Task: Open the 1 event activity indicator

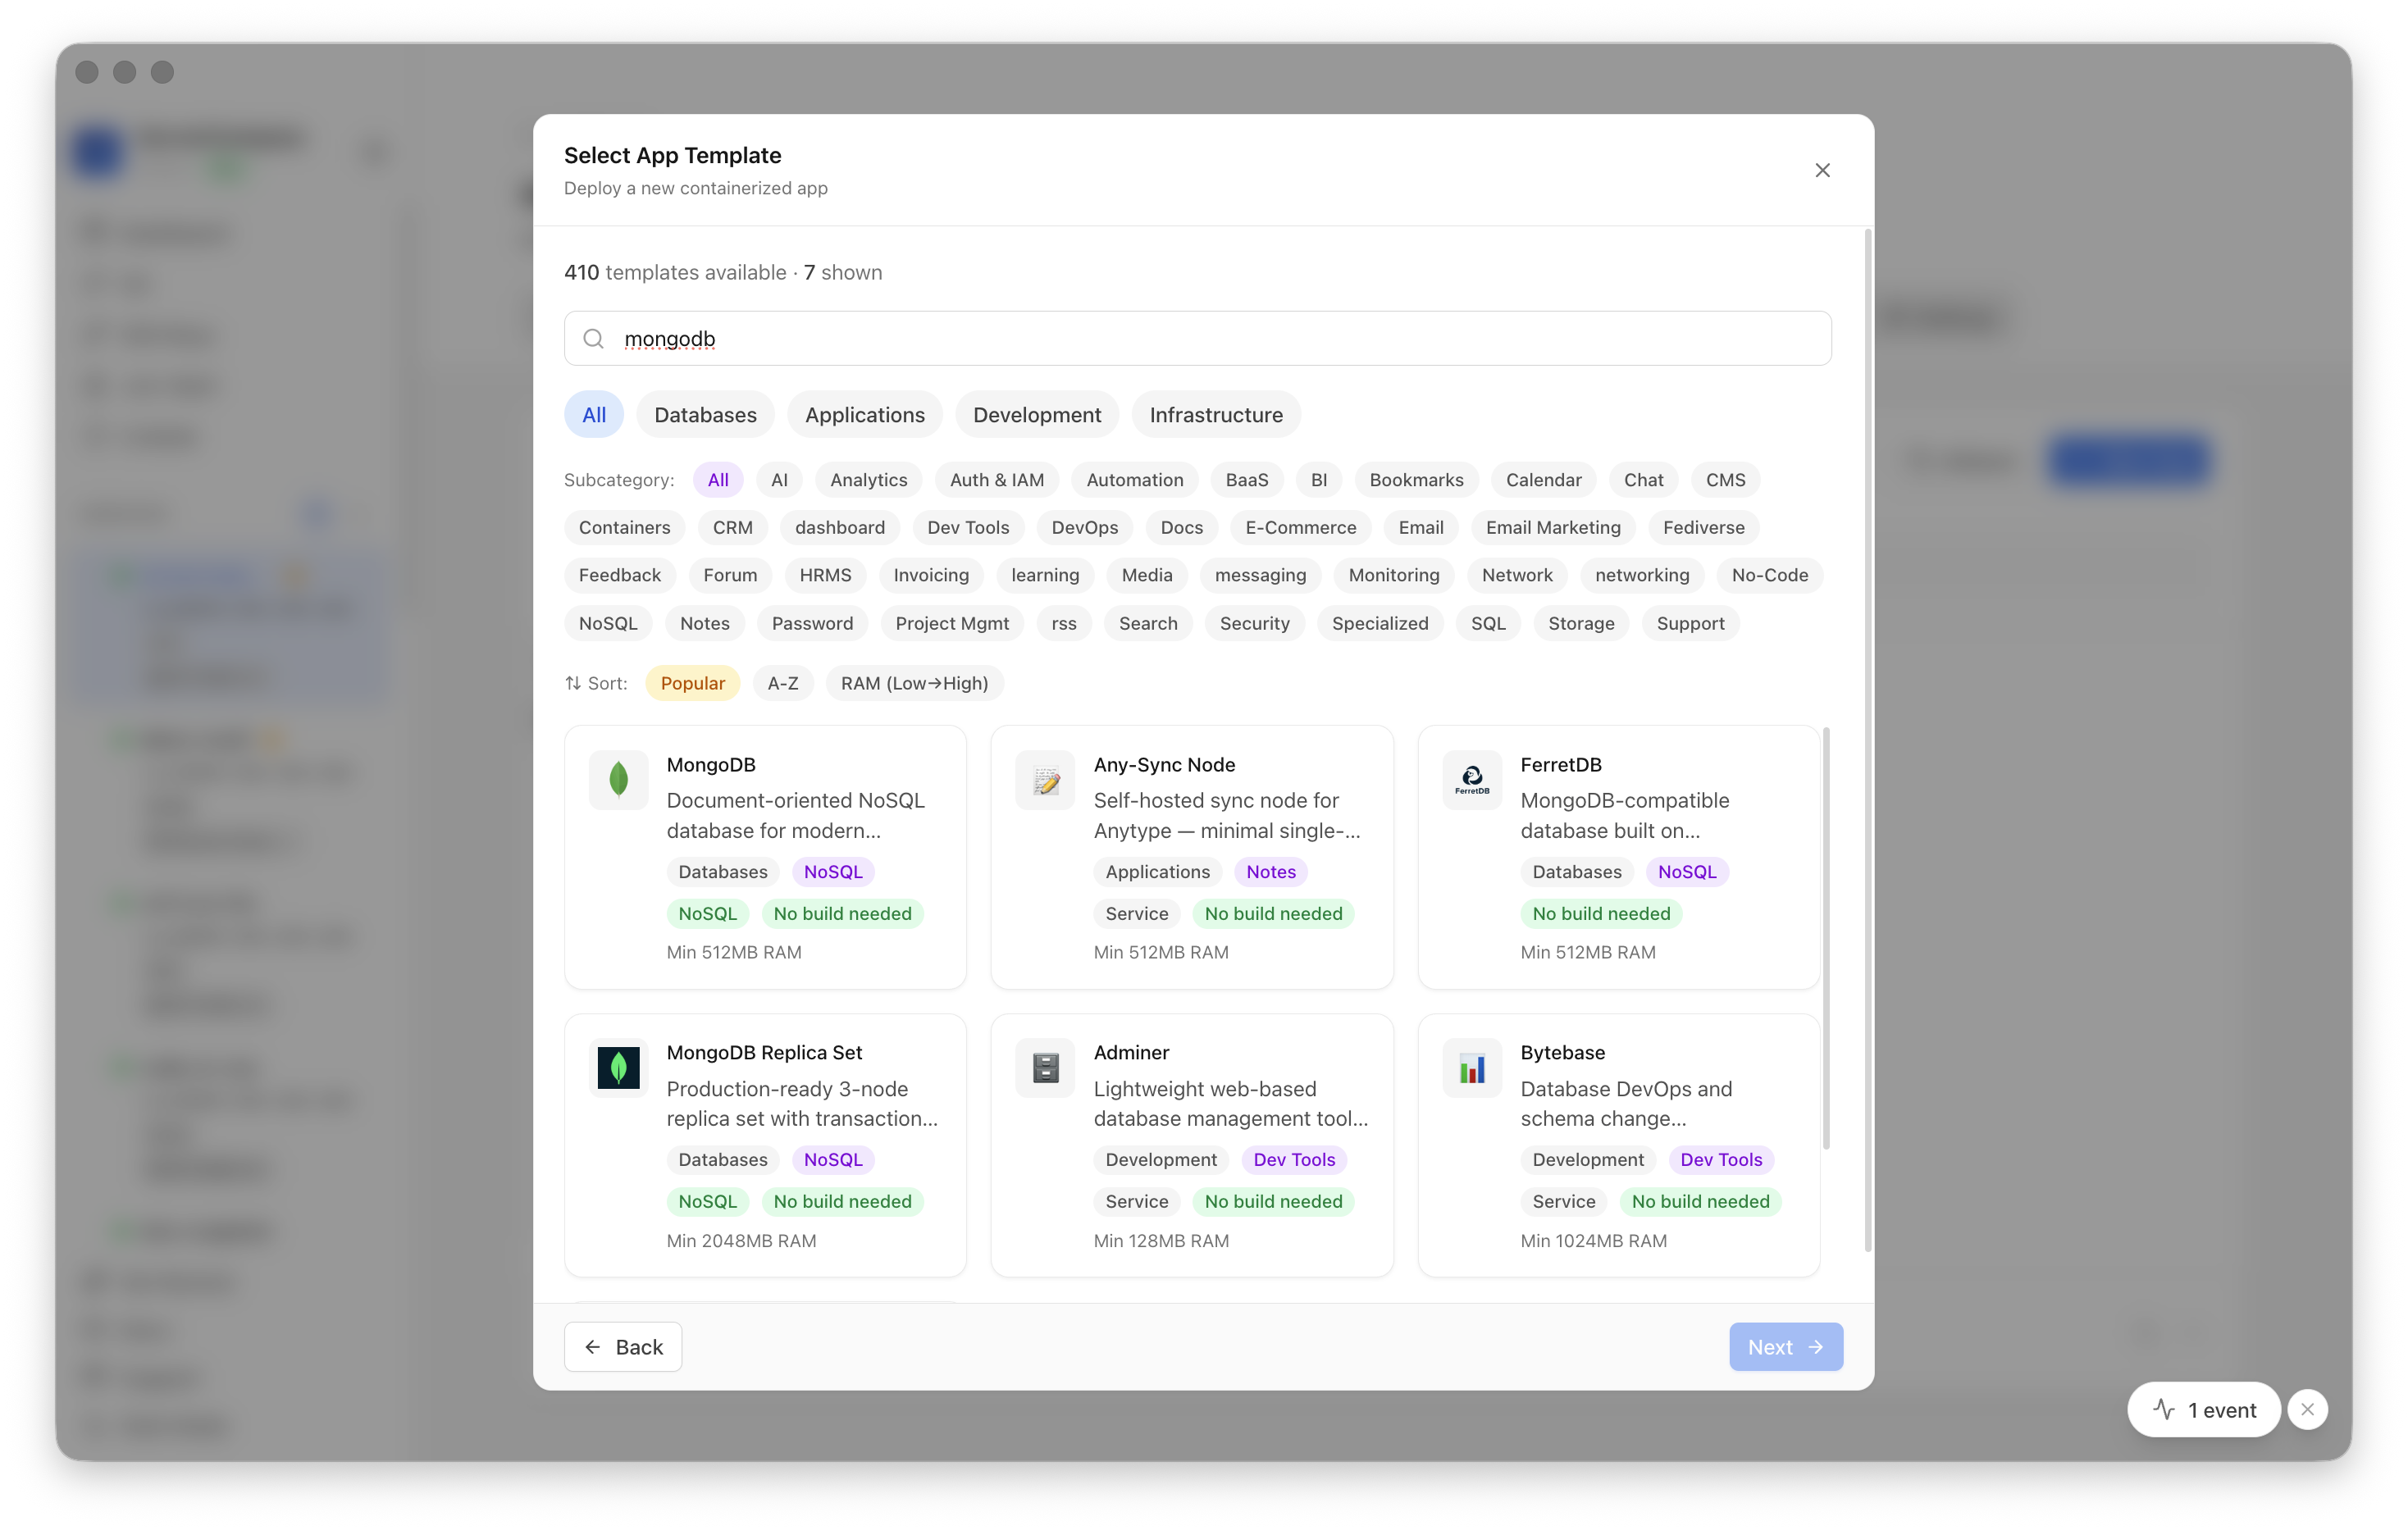Action: pyautogui.click(x=2204, y=1409)
